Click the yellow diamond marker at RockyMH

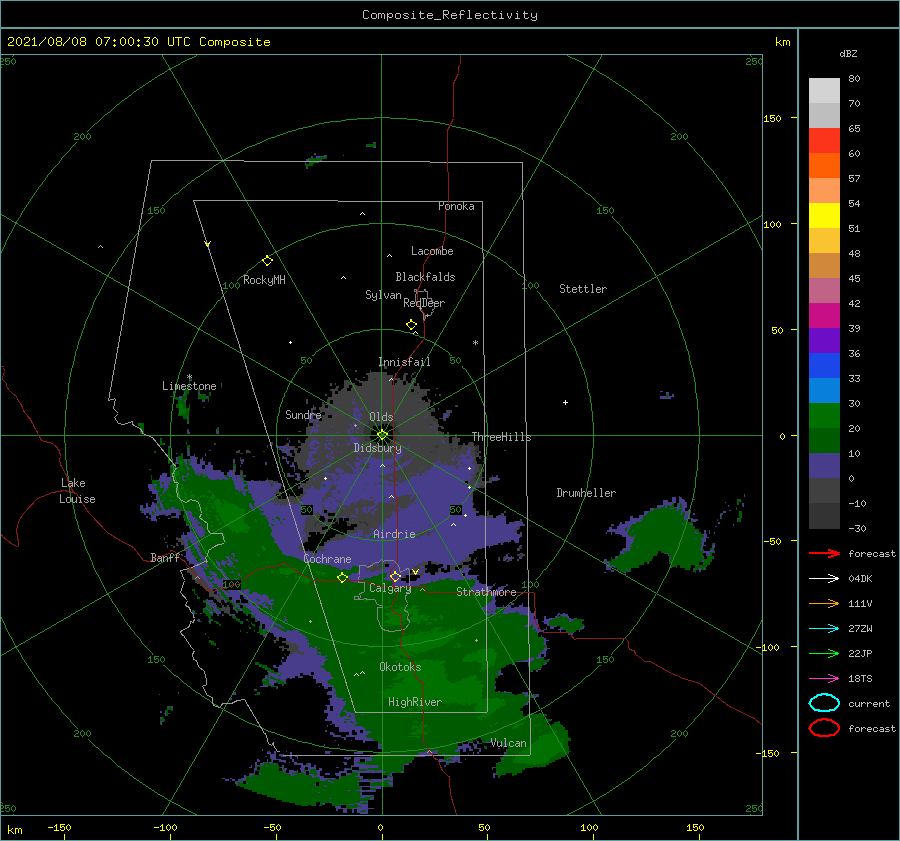click(267, 261)
